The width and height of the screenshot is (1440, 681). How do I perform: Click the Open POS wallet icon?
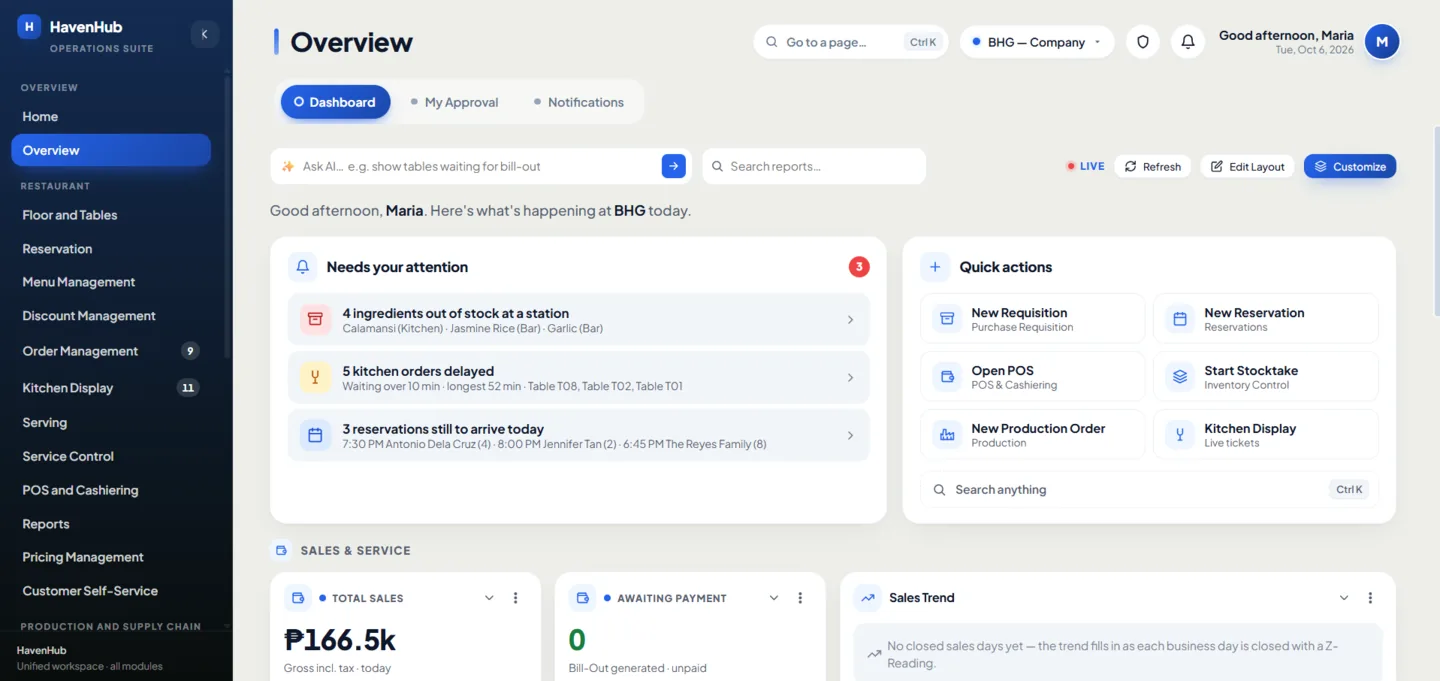click(946, 377)
